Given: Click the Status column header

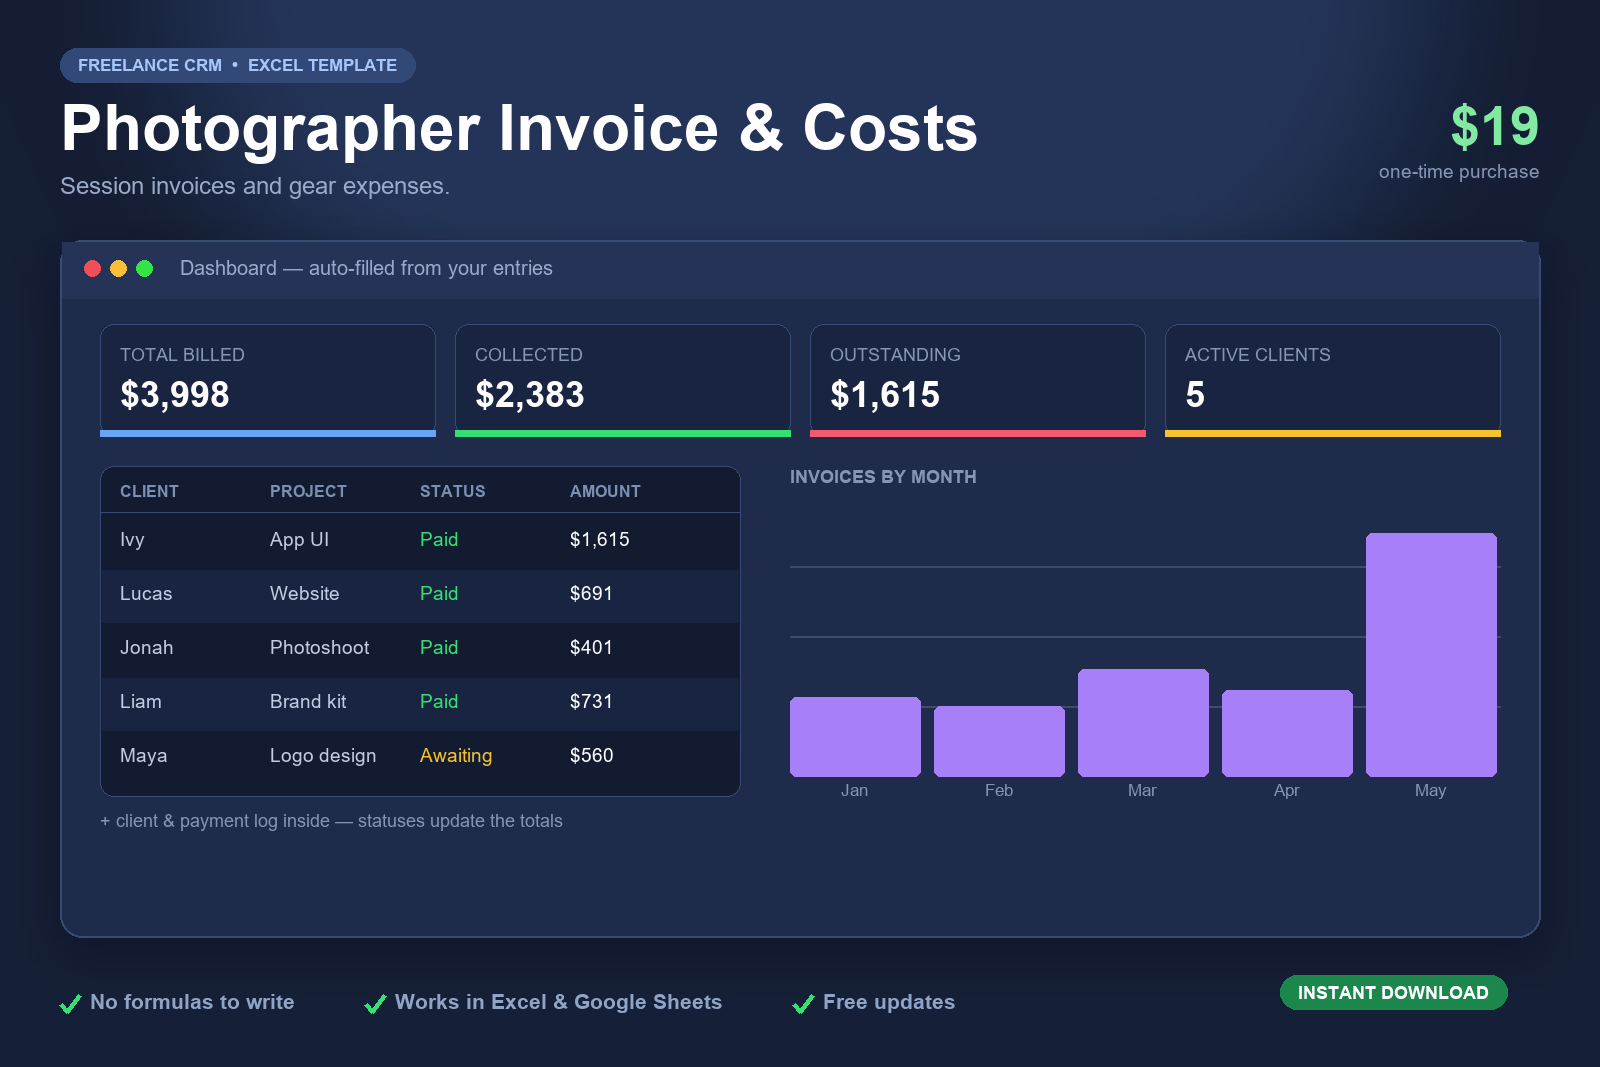Looking at the screenshot, I should [452, 491].
